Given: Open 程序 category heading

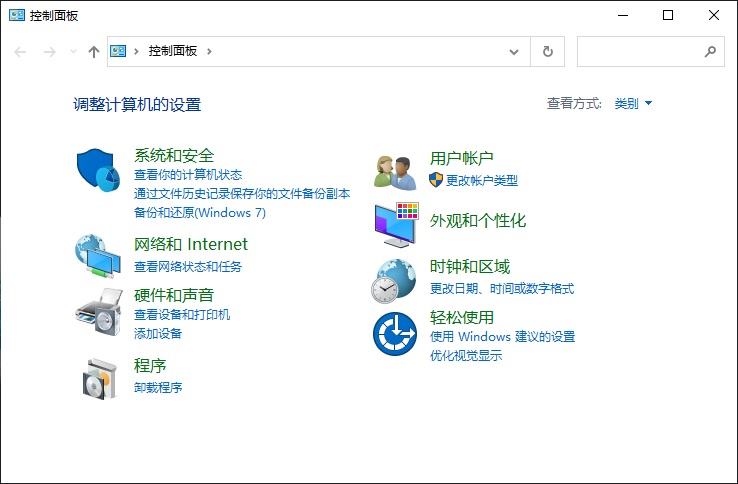Looking at the screenshot, I should (150, 365).
